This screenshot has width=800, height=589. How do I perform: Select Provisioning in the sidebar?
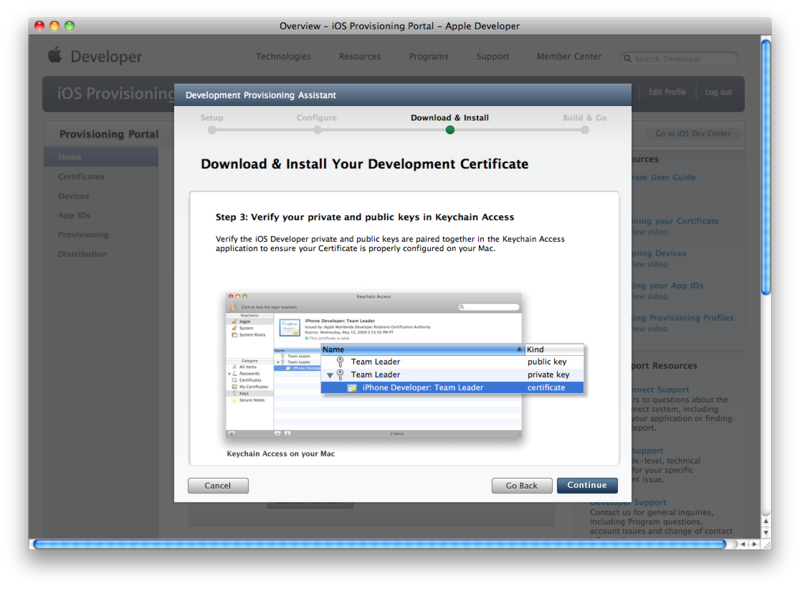[x=83, y=235]
